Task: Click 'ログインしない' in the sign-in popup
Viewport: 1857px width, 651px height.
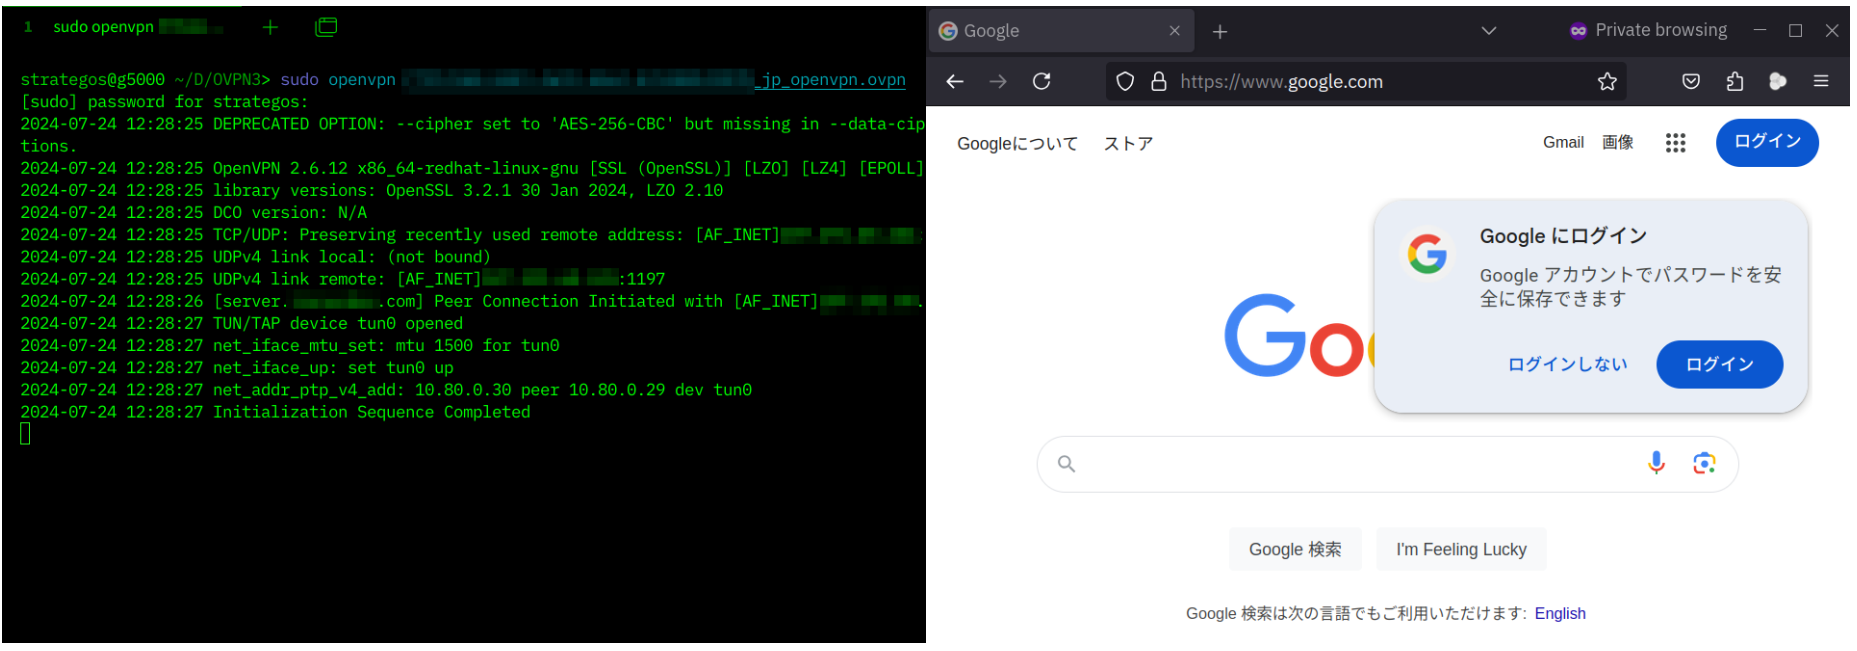Action: (x=1567, y=365)
